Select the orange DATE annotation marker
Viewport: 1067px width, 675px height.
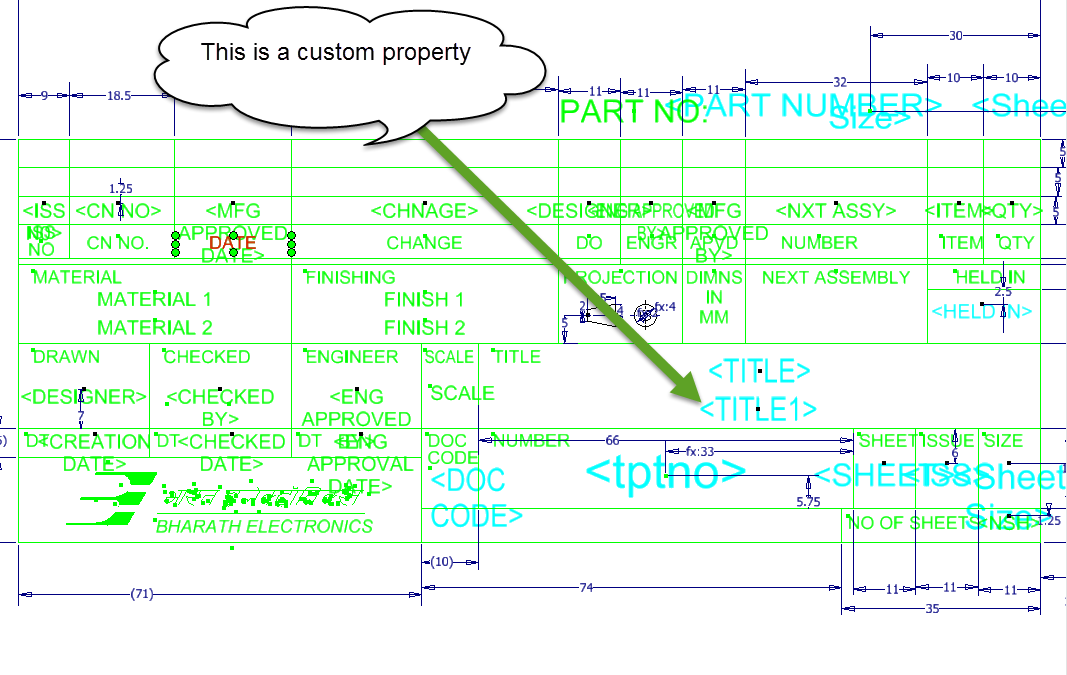pos(234,243)
